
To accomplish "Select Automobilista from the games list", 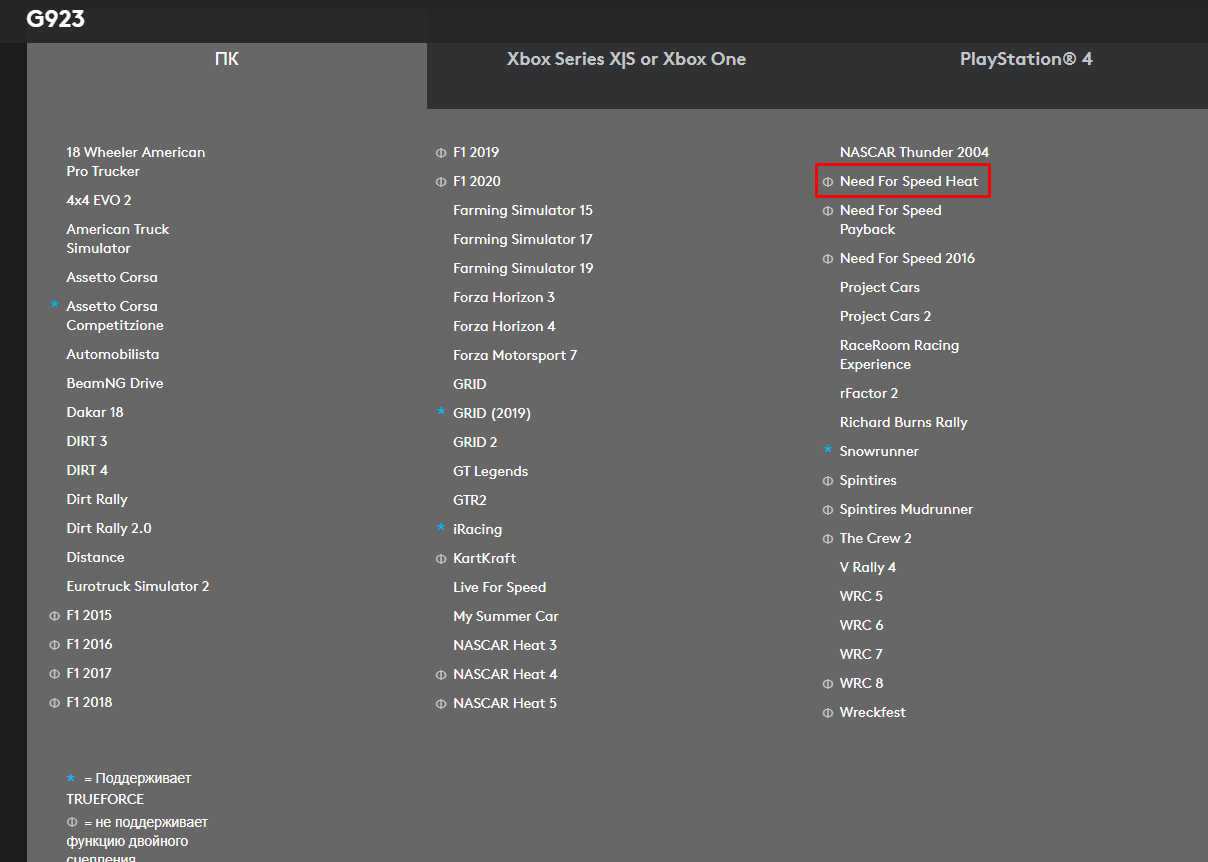I will pyautogui.click(x=113, y=354).
